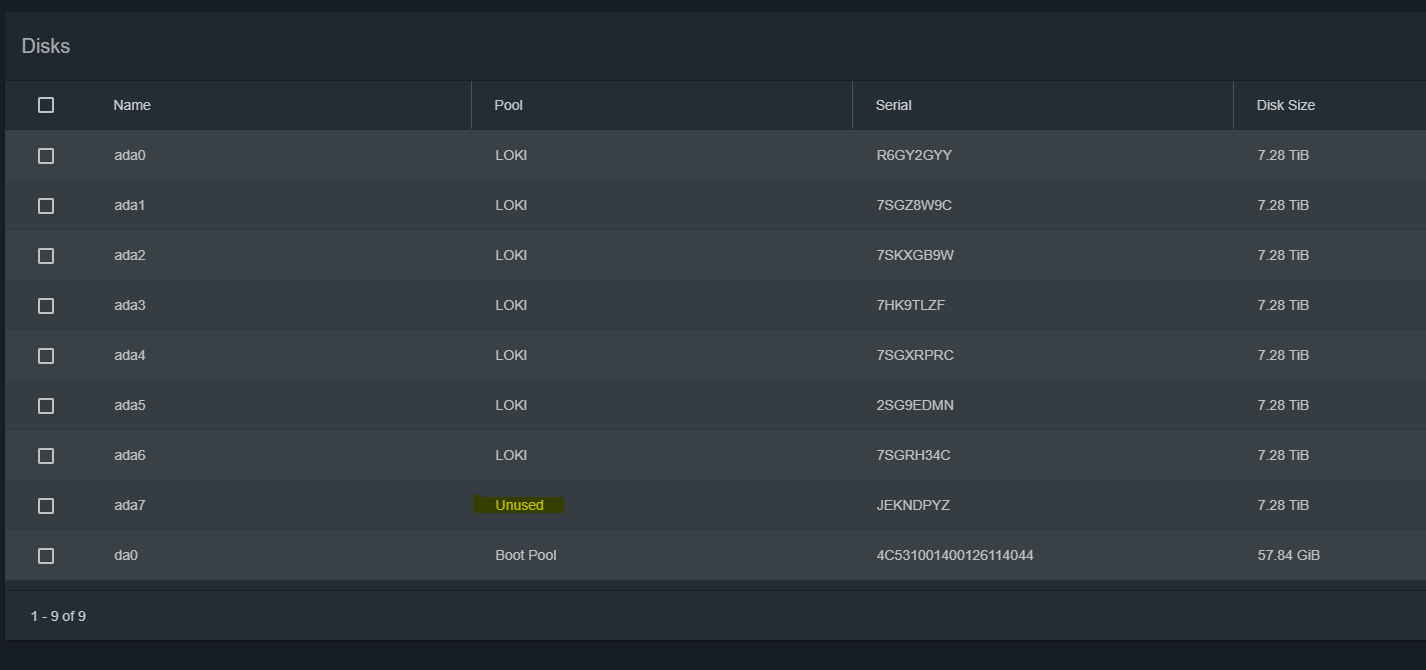Sort disks by the Name column

click(x=132, y=105)
